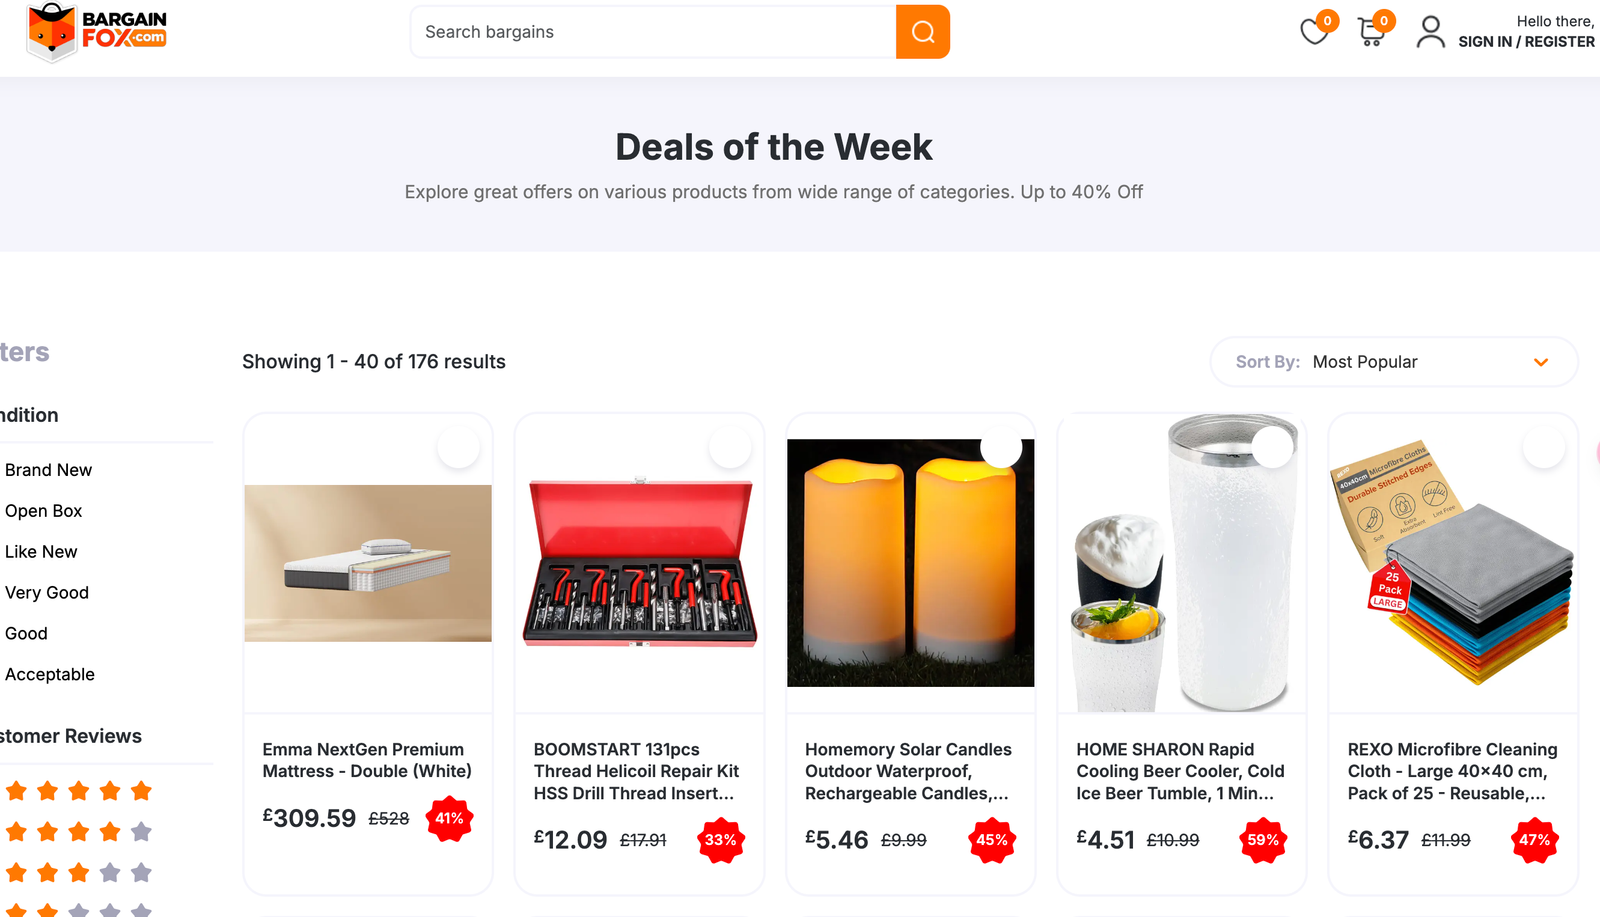
Task: Add REXO microfibre cloth to wishlist
Action: click(1543, 448)
